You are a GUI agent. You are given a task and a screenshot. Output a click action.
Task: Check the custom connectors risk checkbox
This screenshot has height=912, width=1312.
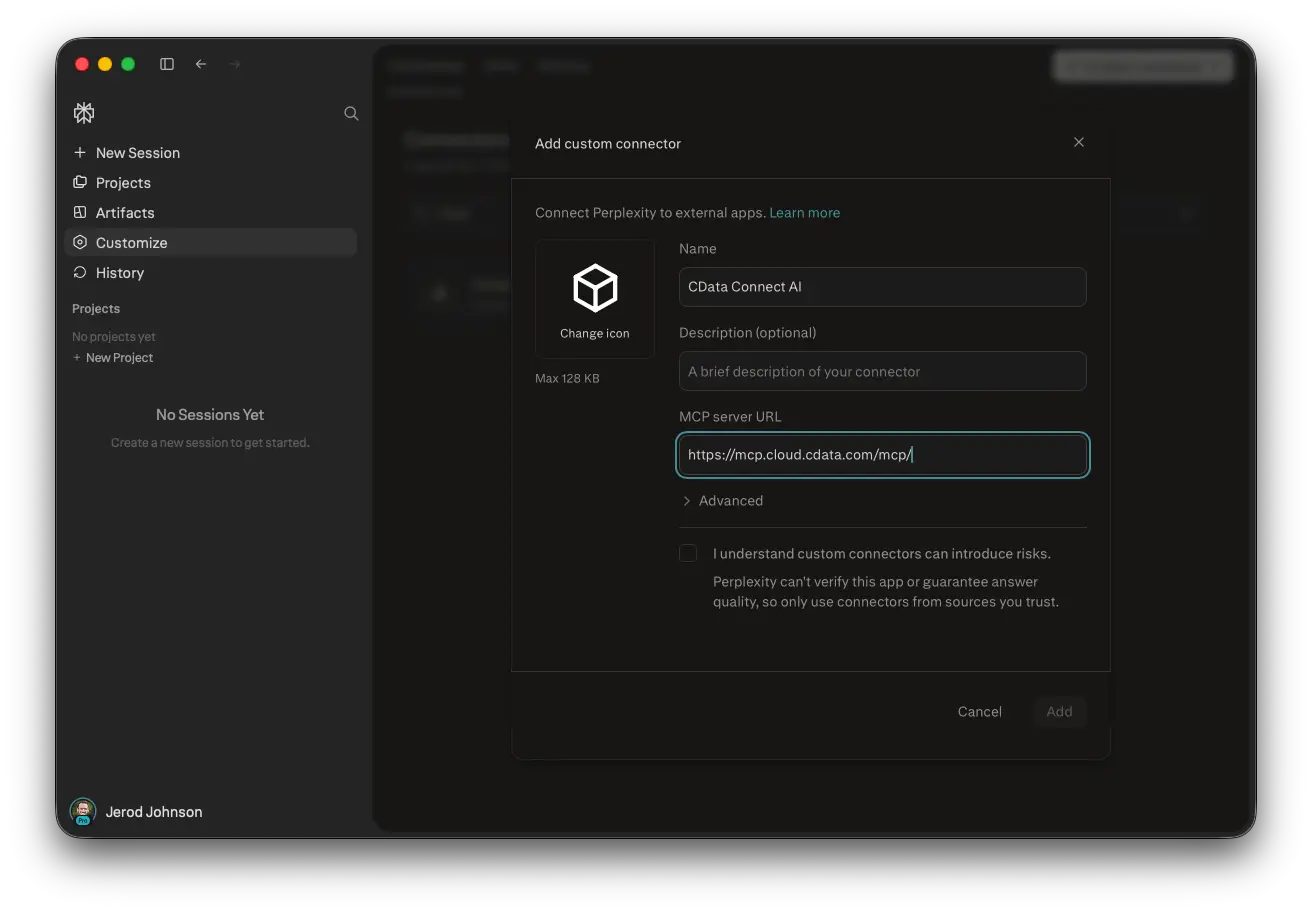(688, 553)
